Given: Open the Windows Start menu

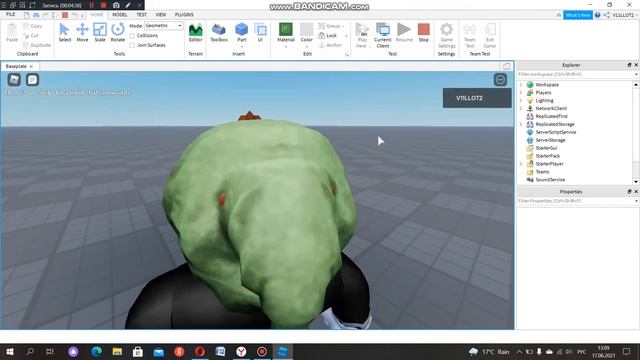Looking at the screenshot, I should point(10,351).
